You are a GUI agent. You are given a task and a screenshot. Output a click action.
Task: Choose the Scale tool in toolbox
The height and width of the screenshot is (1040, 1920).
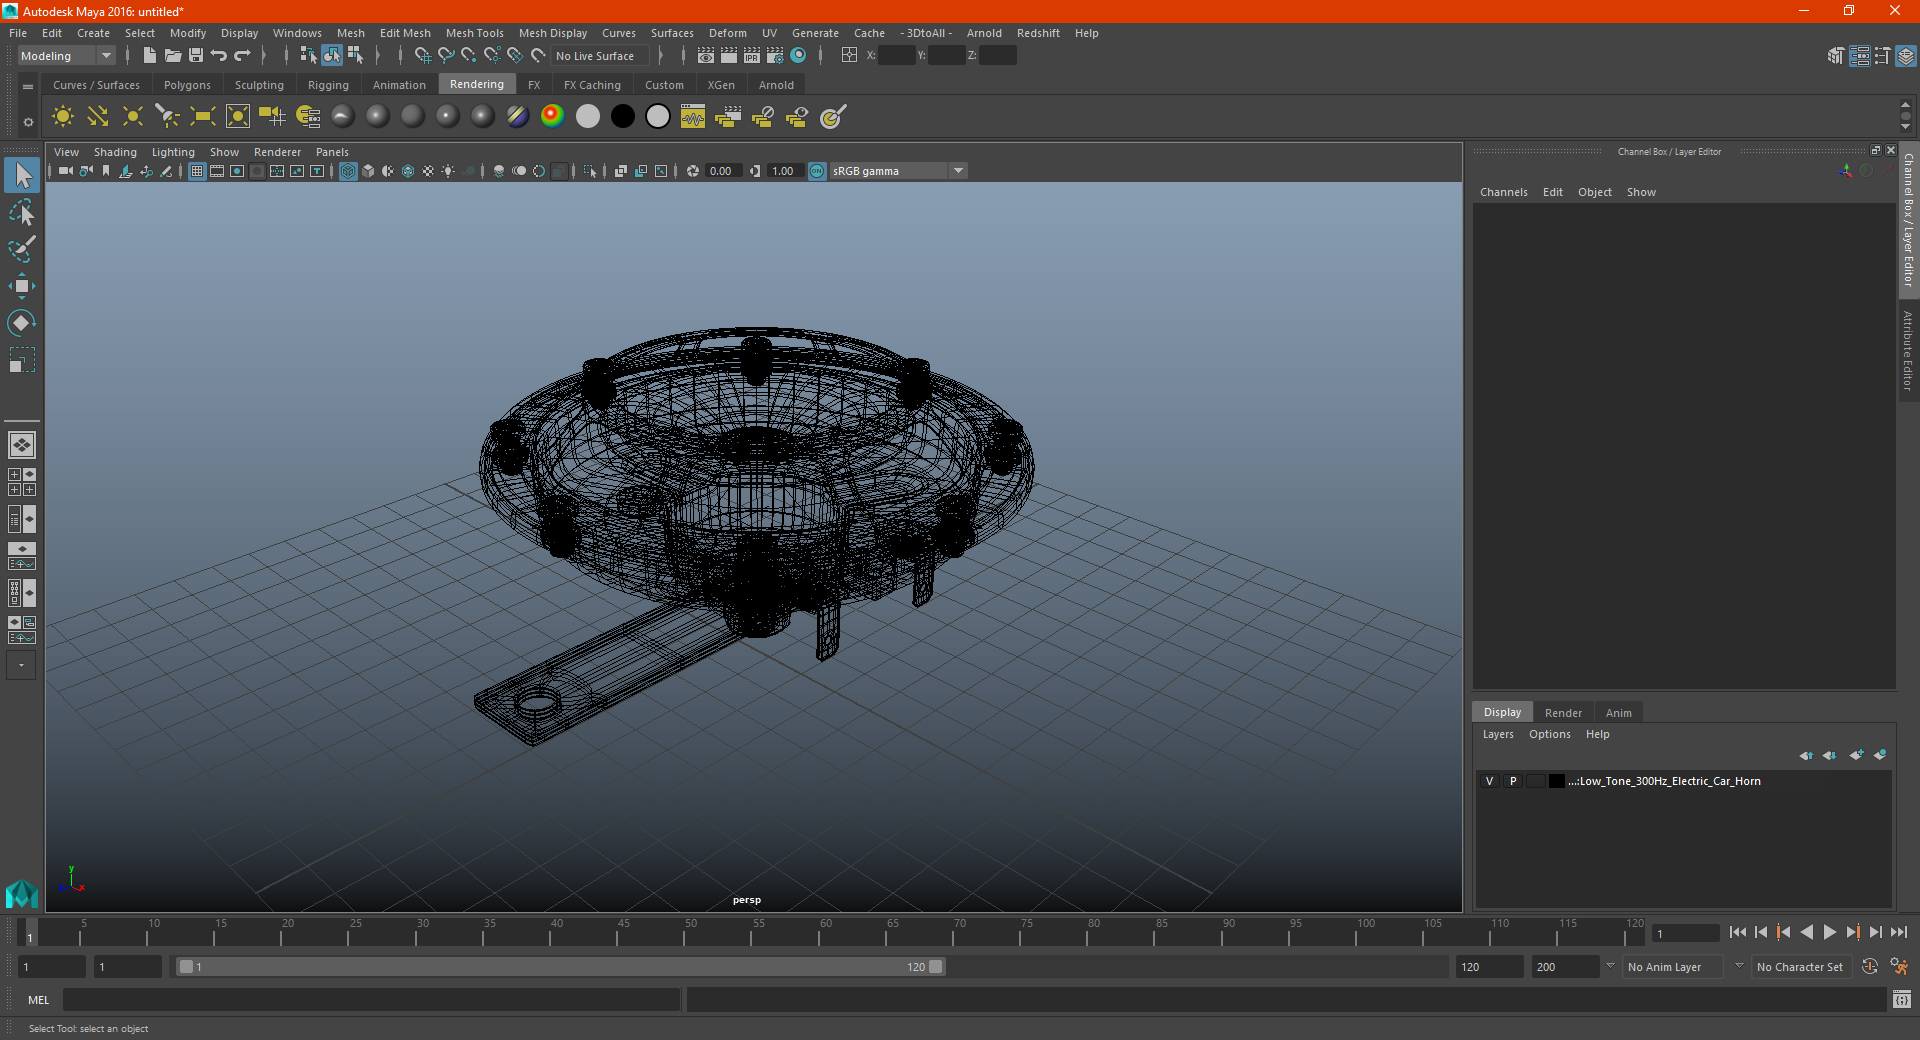point(22,359)
